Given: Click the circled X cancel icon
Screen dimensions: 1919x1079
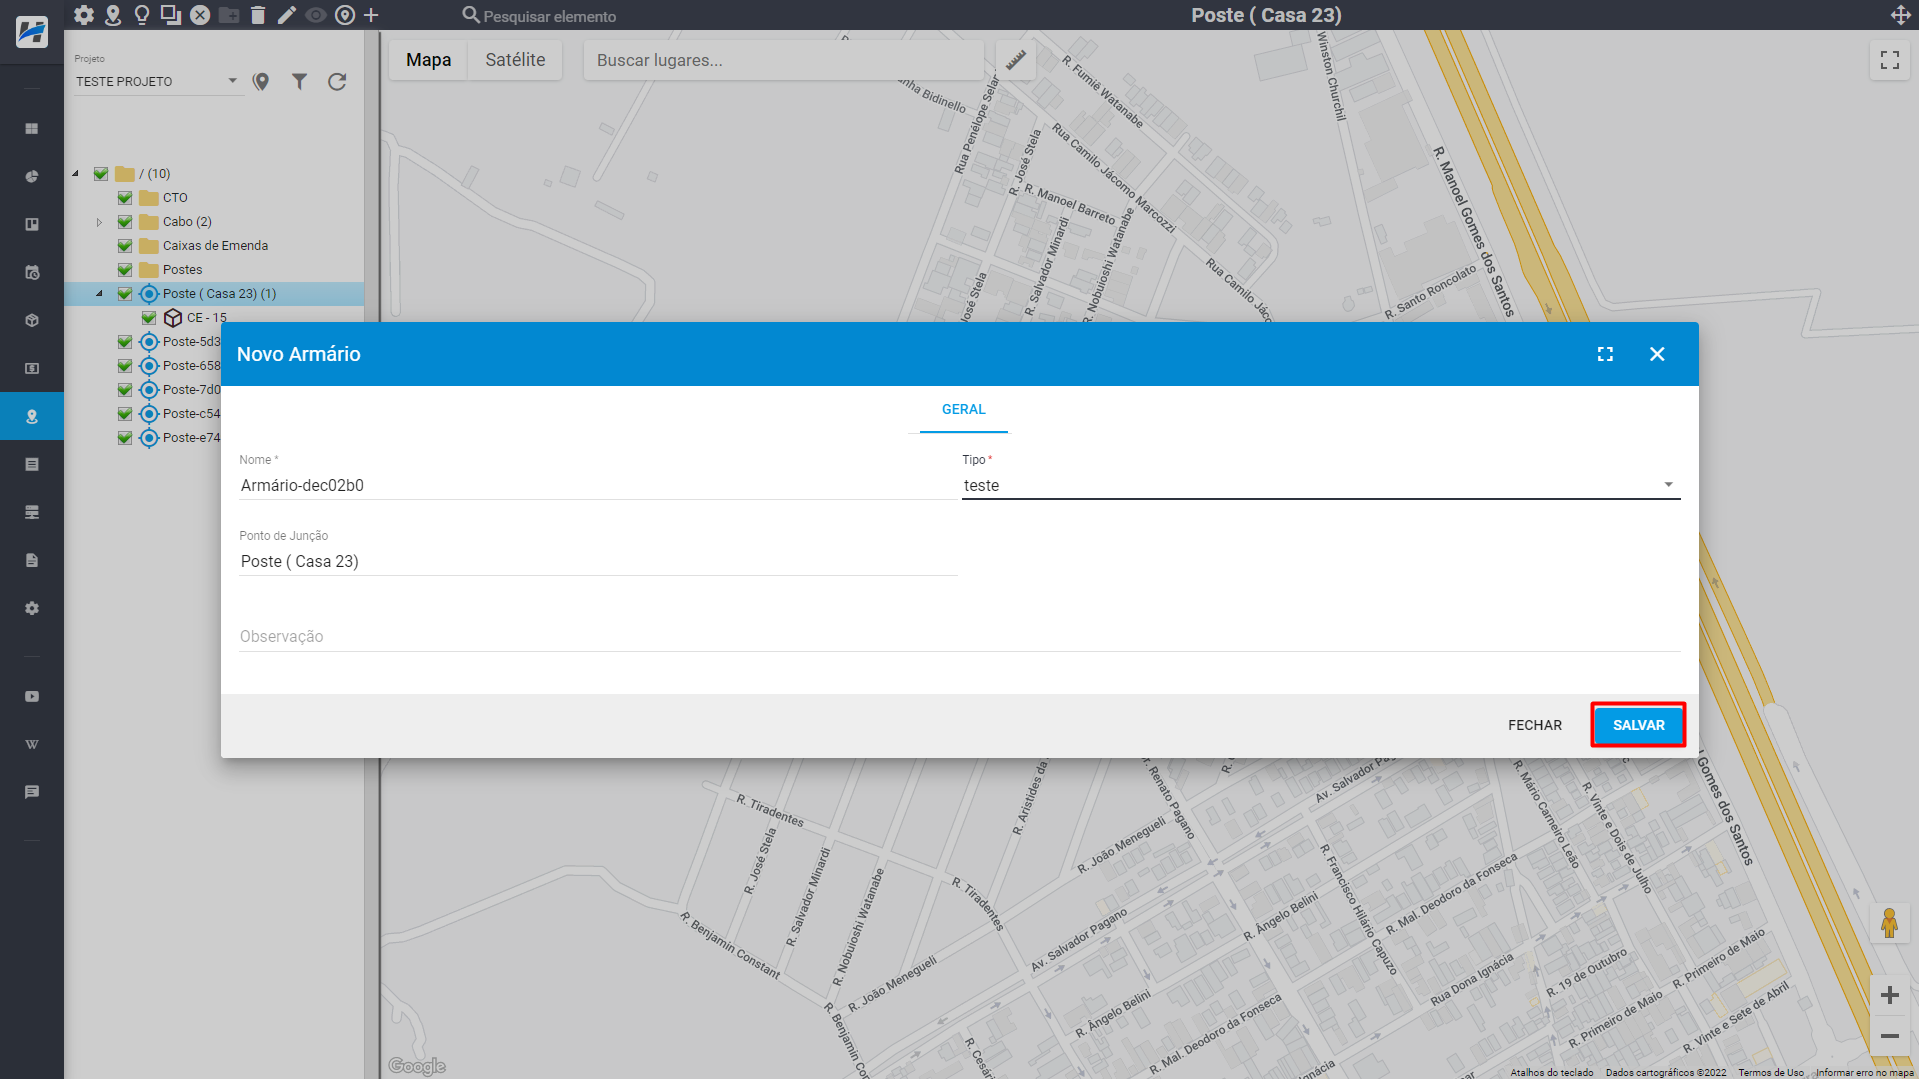Looking at the screenshot, I should coord(200,15).
